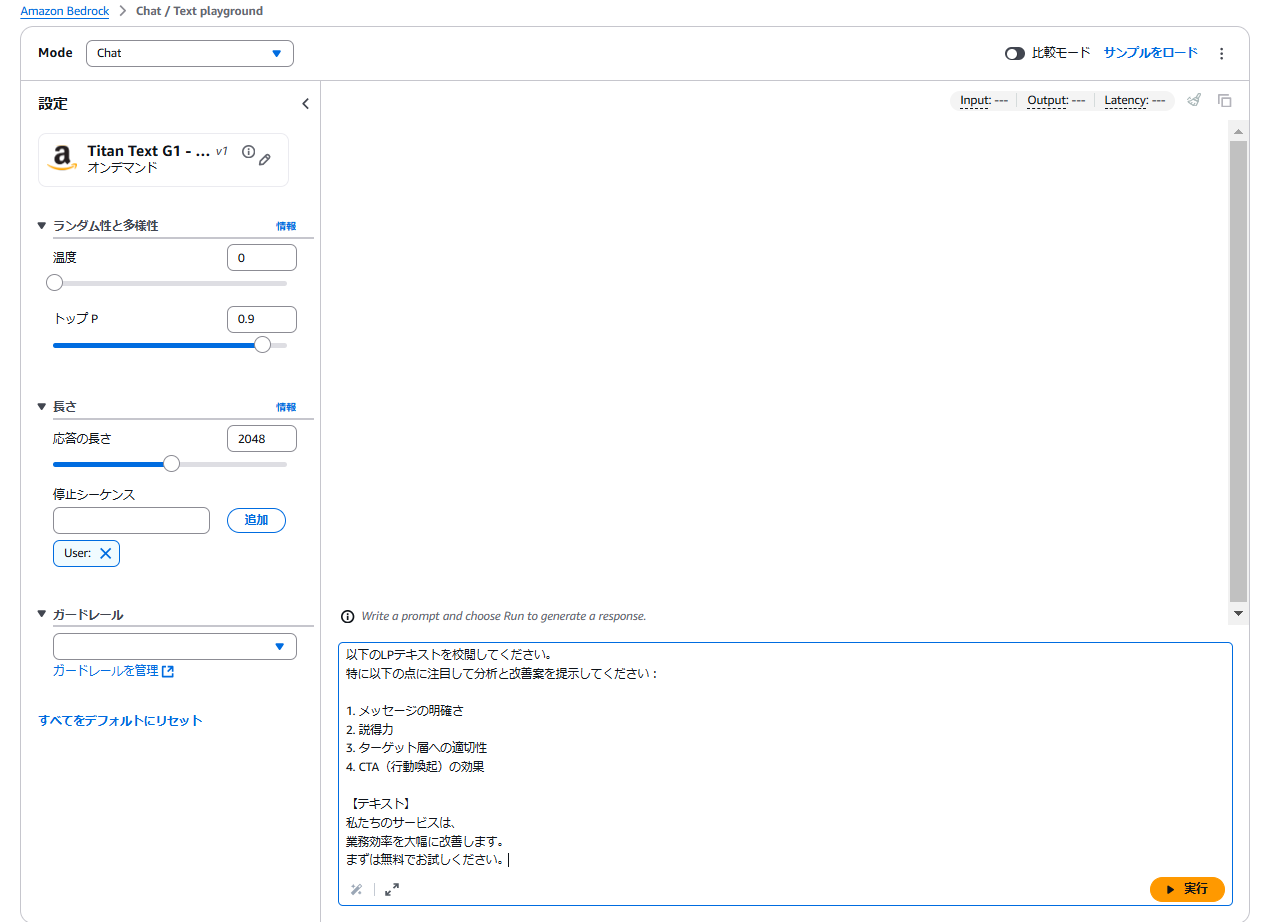
Task: Copy the conversation using the copy icon
Action: (1224, 100)
